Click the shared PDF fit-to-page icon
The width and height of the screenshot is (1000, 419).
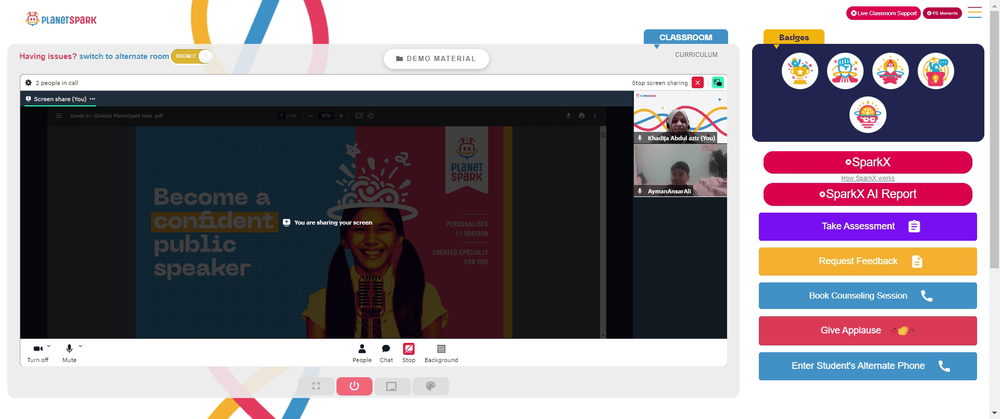click(359, 115)
